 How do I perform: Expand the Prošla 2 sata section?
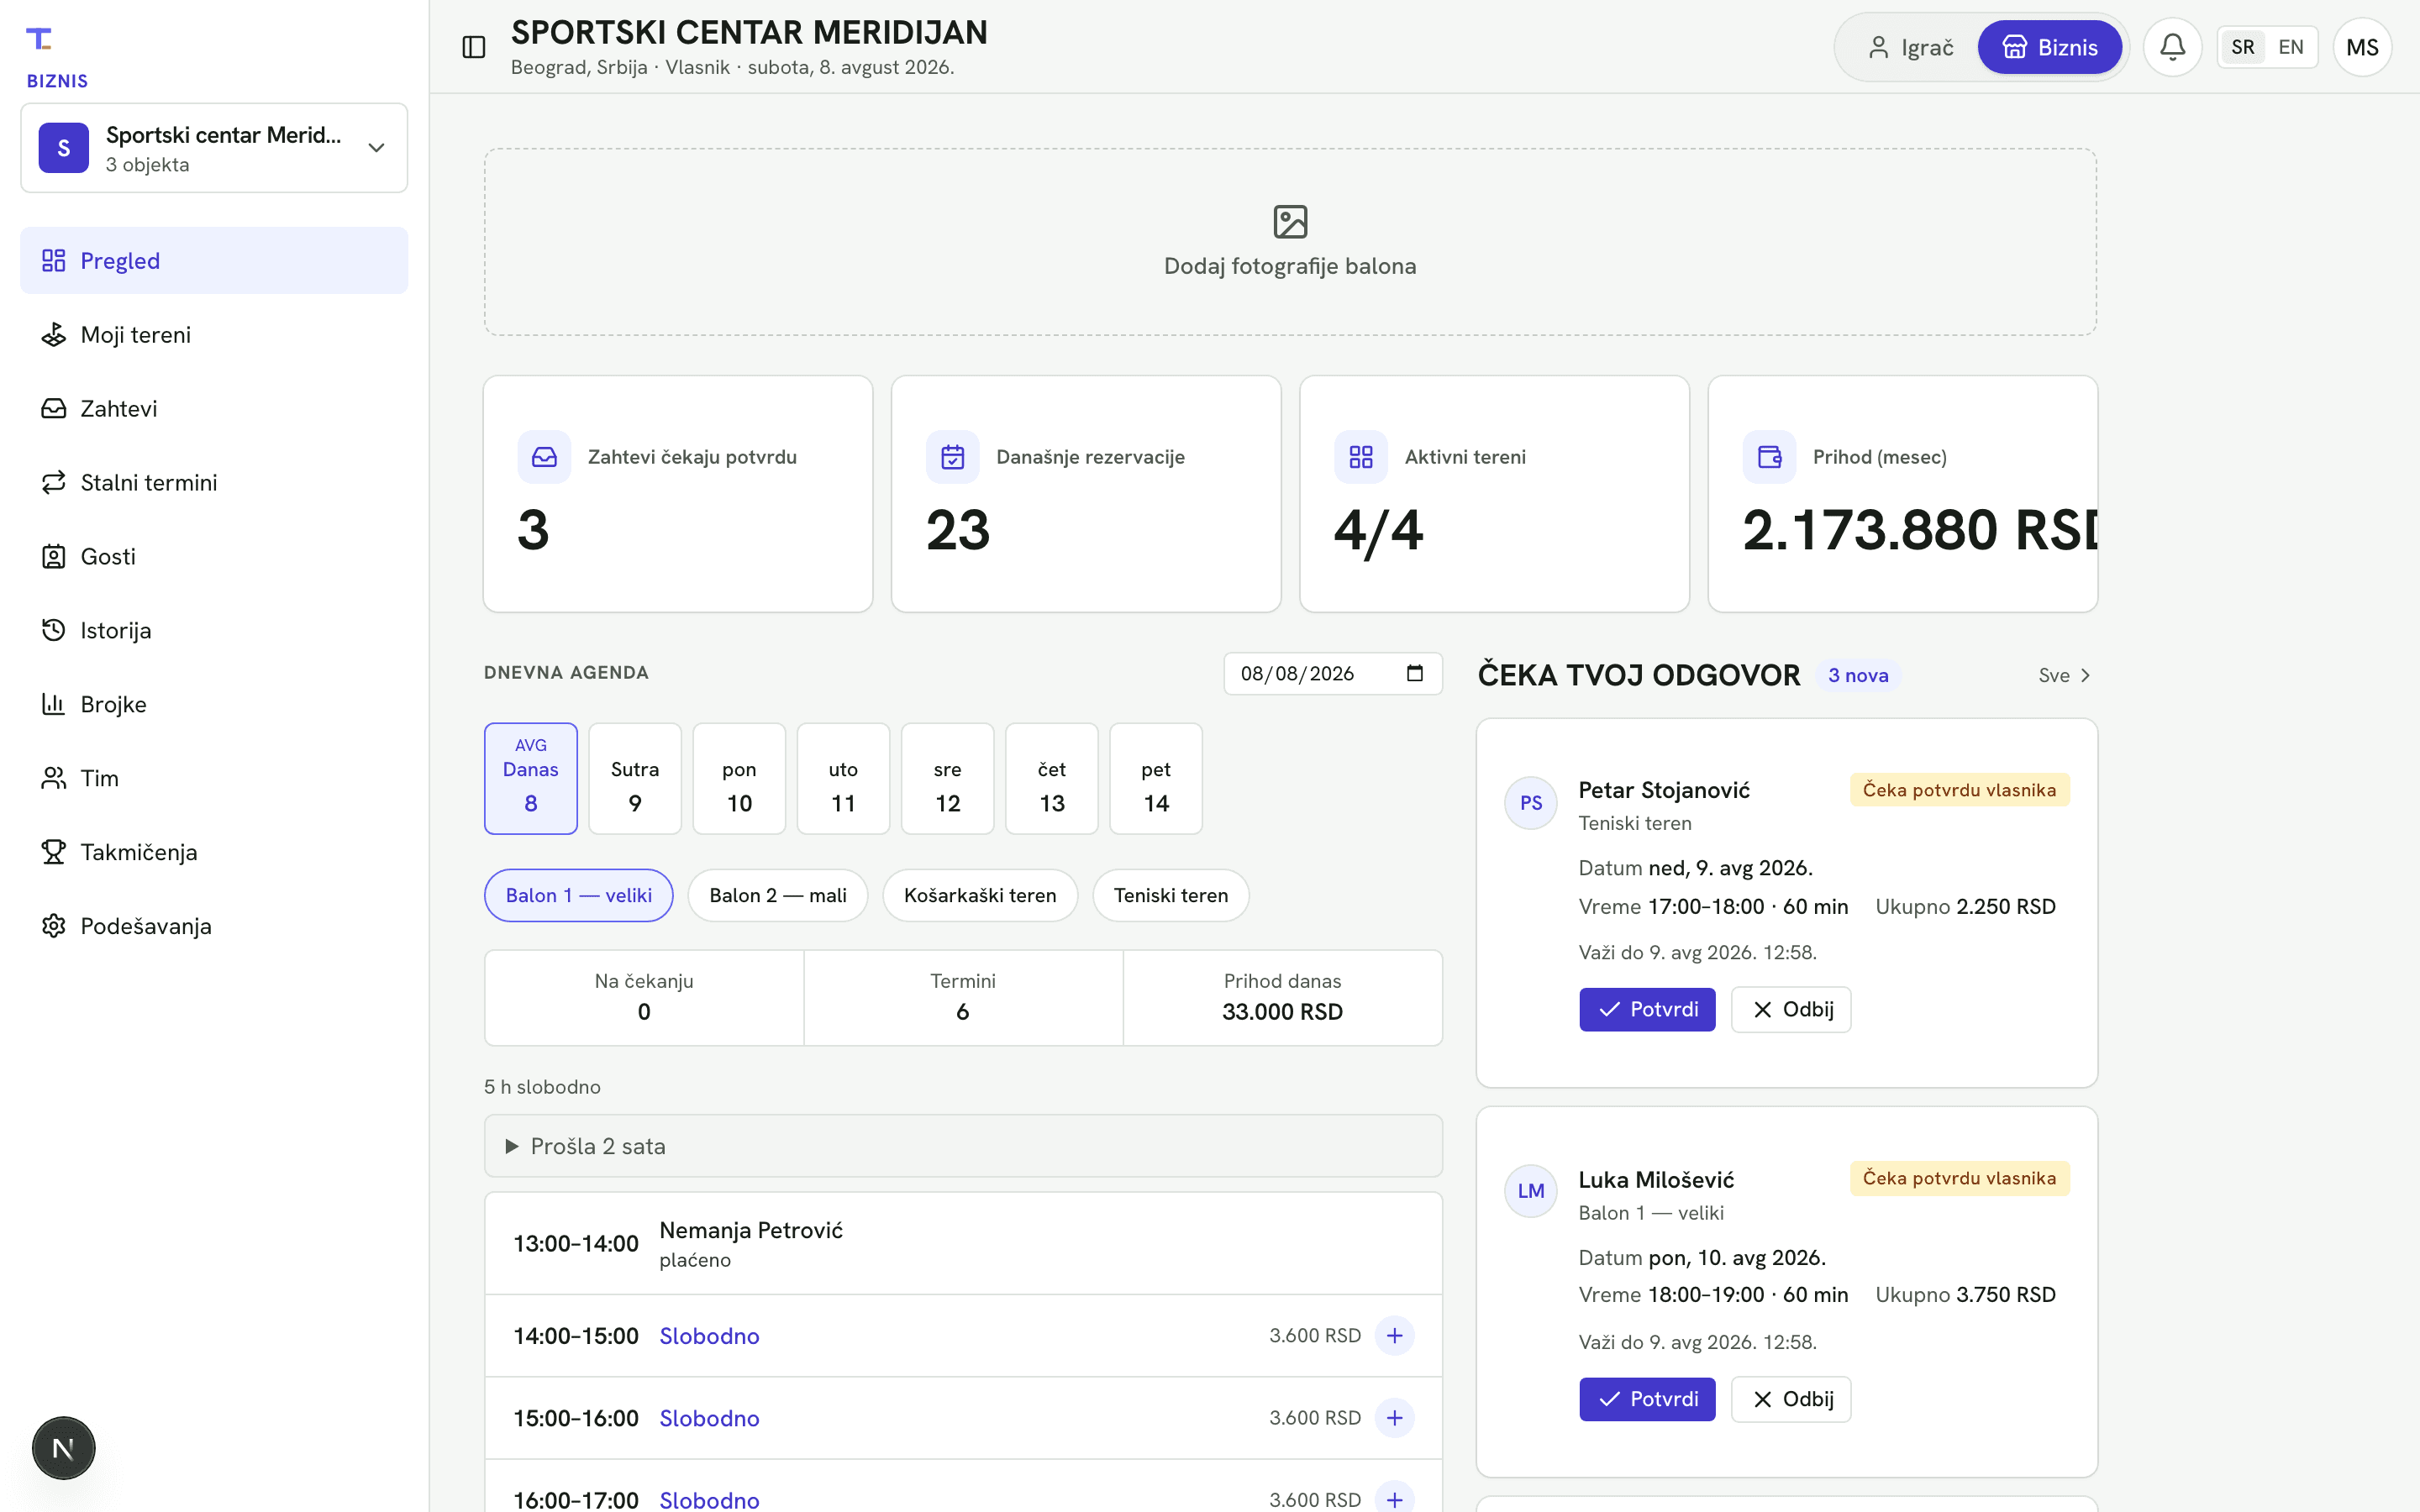pyautogui.click(x=963, y=1146)
